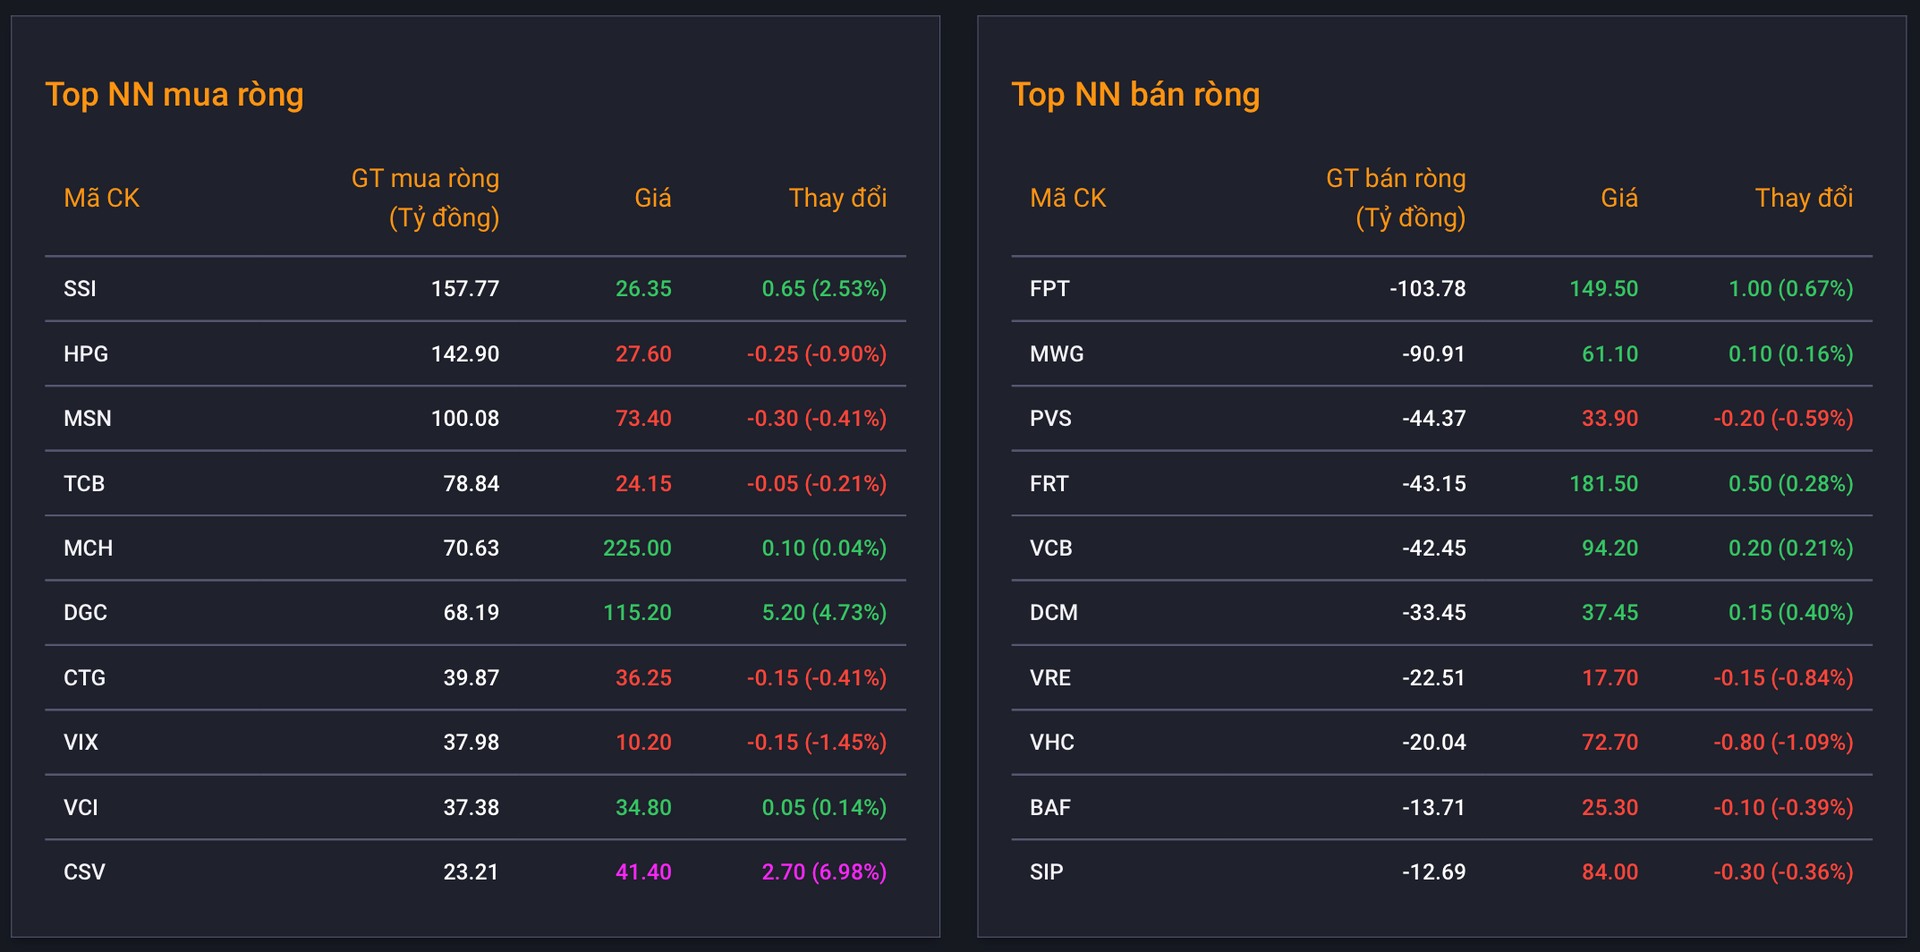The width and height of the screenshot is (1920, 952).
Task: Click VCI price 34.80
Action: (643, 807)
